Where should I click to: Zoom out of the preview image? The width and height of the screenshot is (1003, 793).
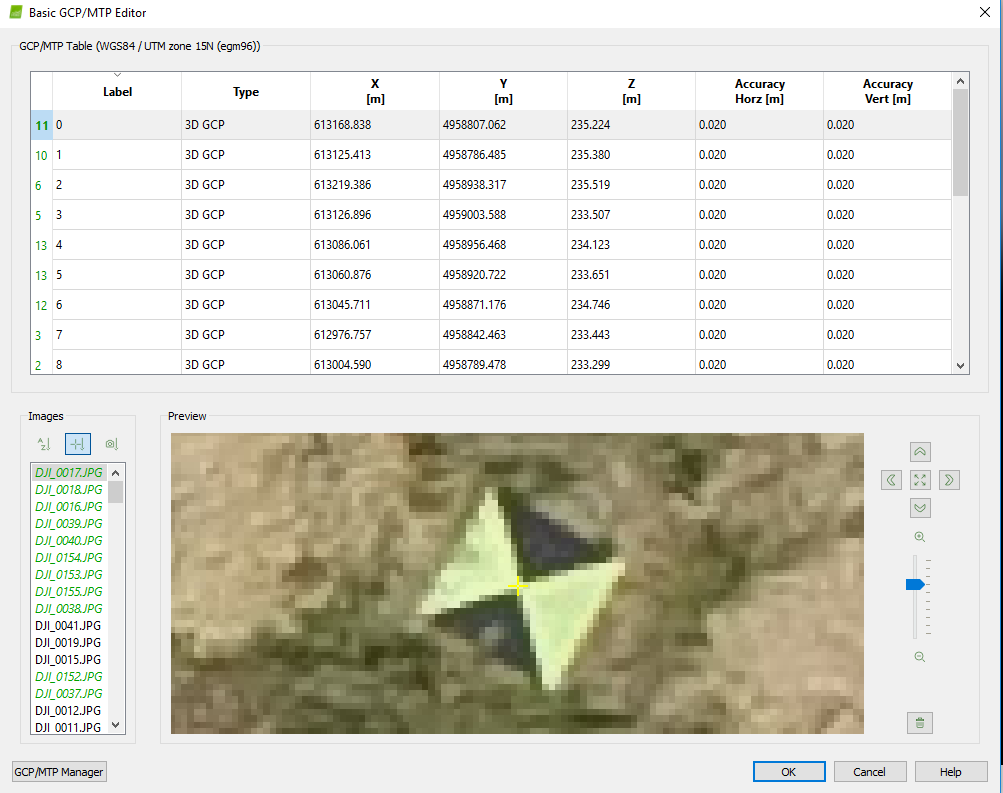[919, 656]
